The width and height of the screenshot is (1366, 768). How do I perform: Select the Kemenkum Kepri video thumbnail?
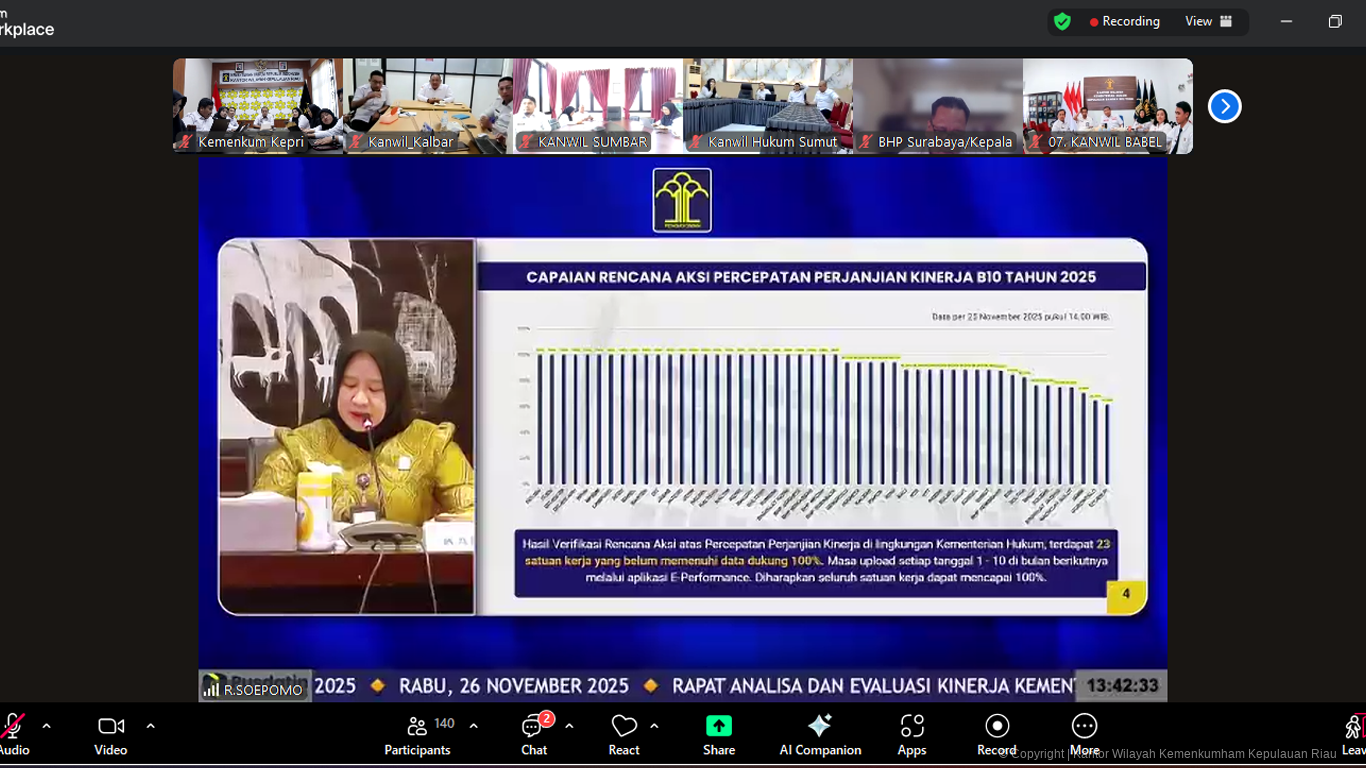(258, 105)
